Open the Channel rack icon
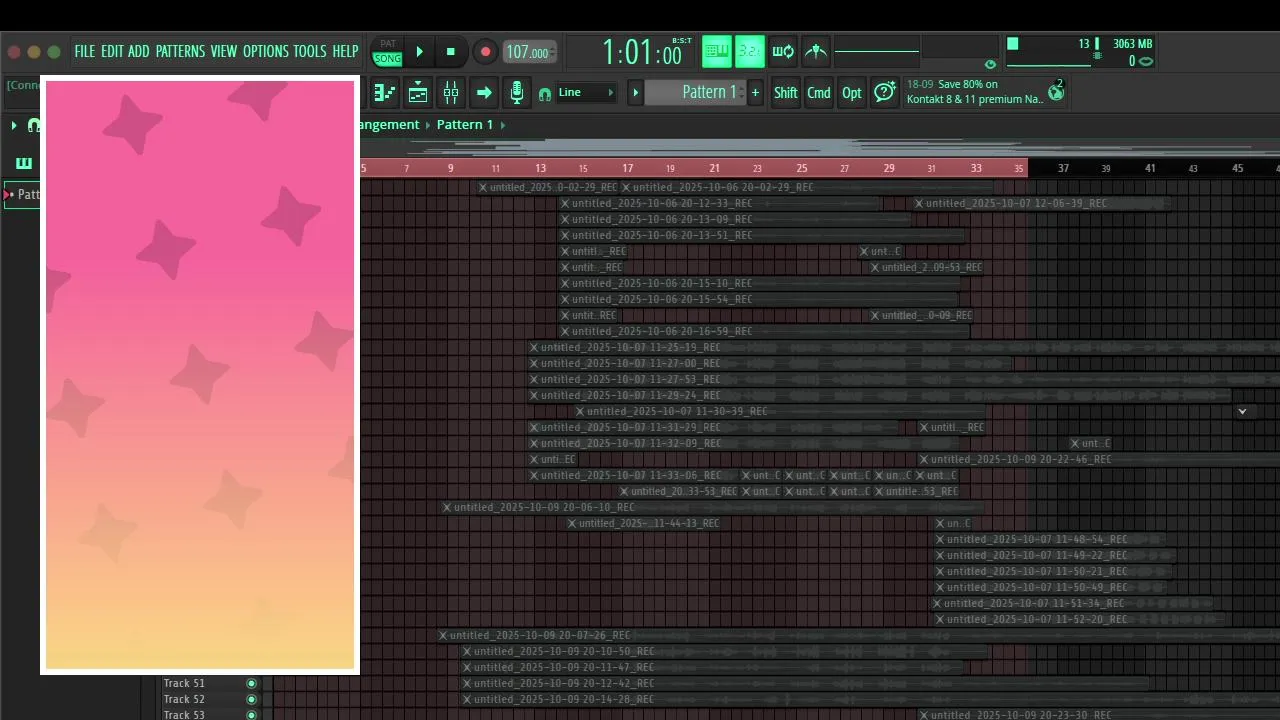Screen dimensions: 1280x720 [418, 93]
